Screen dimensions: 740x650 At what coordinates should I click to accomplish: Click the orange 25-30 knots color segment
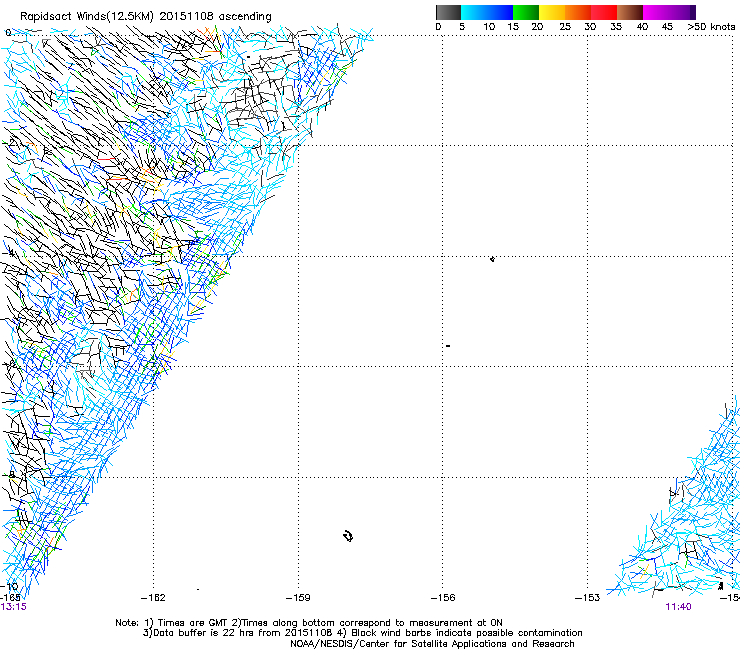click(578, 12)
